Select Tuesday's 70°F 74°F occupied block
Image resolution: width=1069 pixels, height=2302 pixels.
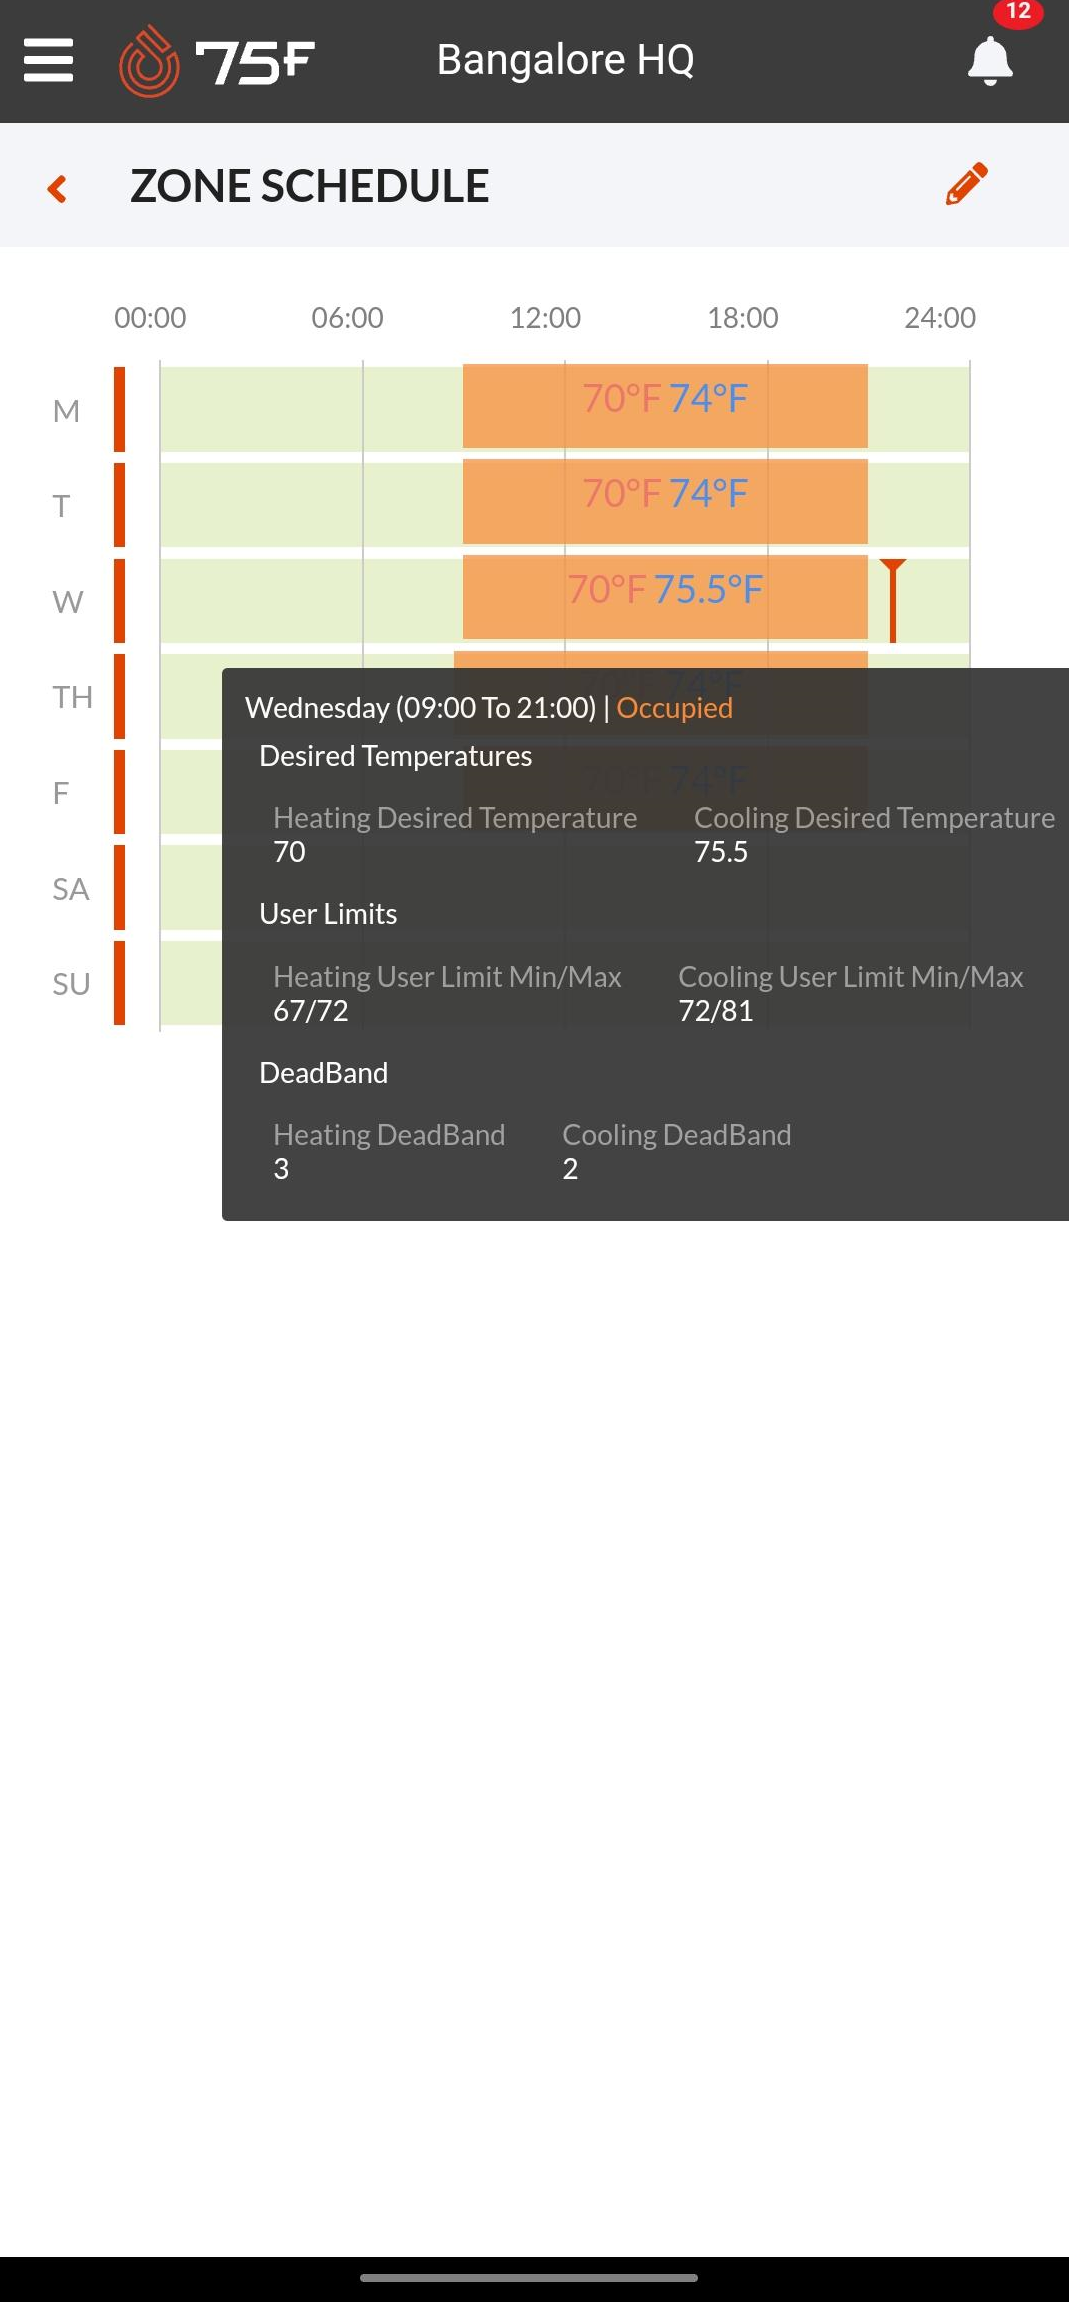tap(665, 501)
